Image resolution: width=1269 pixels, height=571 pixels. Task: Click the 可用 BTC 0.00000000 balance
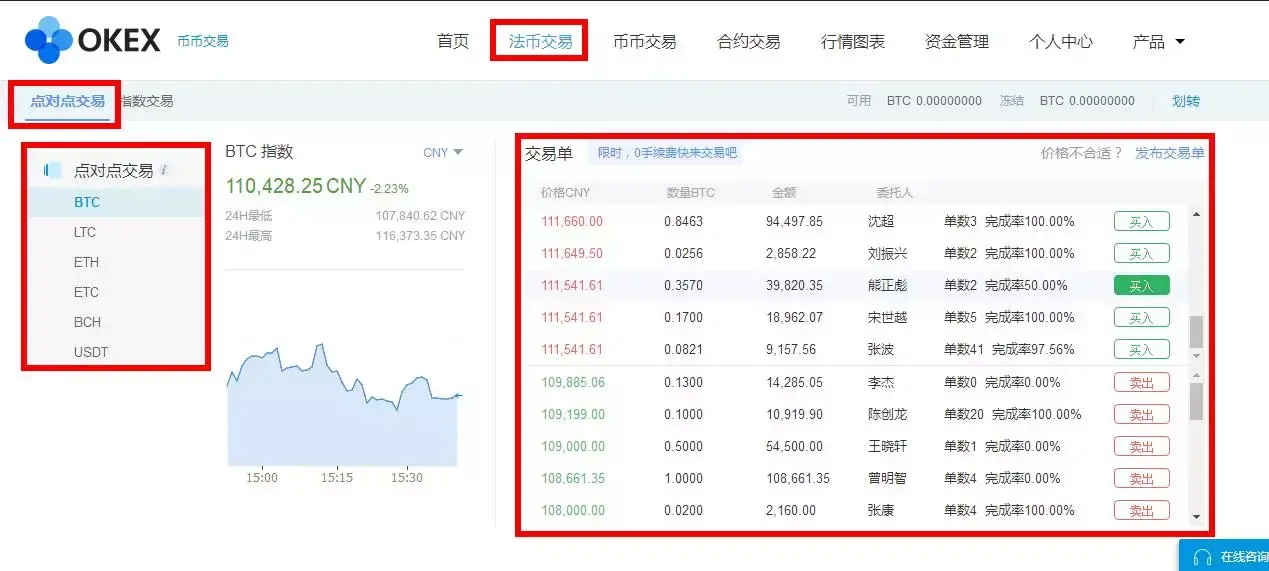pyautogui.click(x=914, y=101)
